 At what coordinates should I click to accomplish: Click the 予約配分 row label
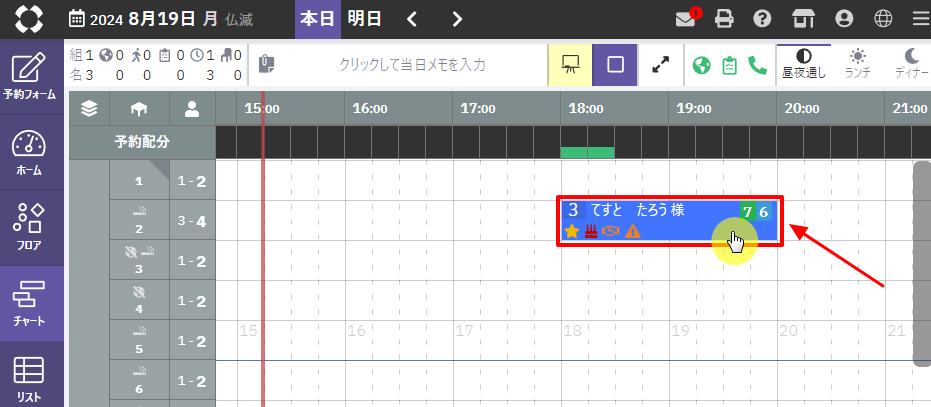(142, 143)
